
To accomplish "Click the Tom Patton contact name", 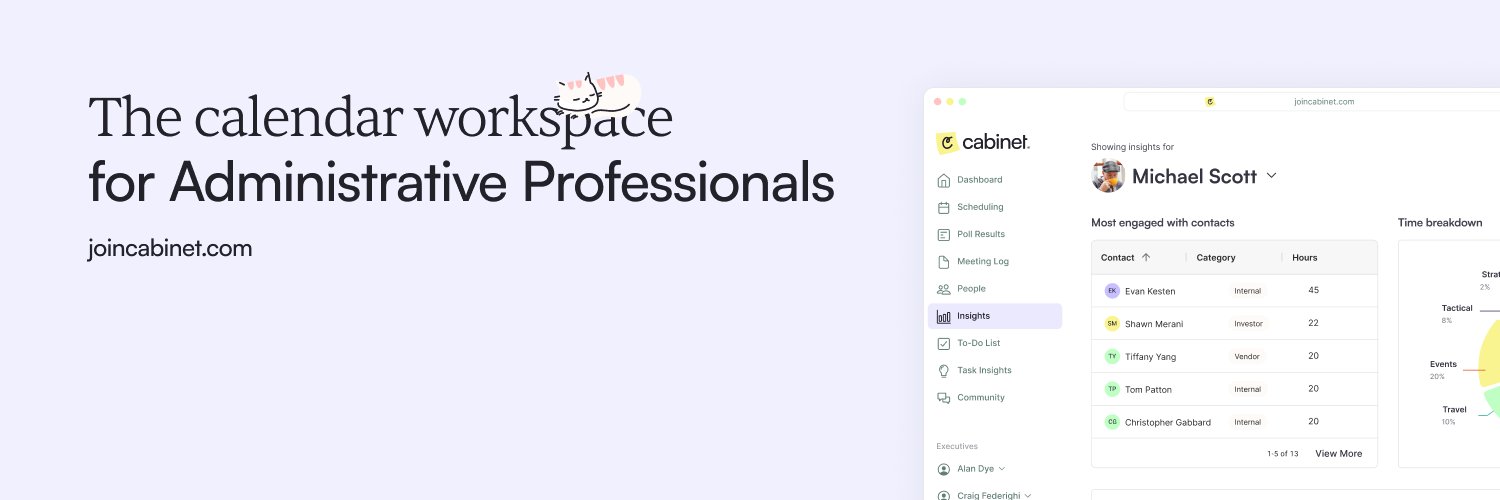I will coord(1148,389).
